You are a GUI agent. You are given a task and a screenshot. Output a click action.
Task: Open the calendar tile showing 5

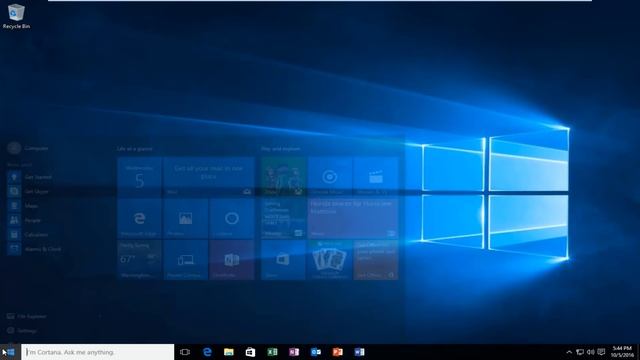click(x=140, y=176)
